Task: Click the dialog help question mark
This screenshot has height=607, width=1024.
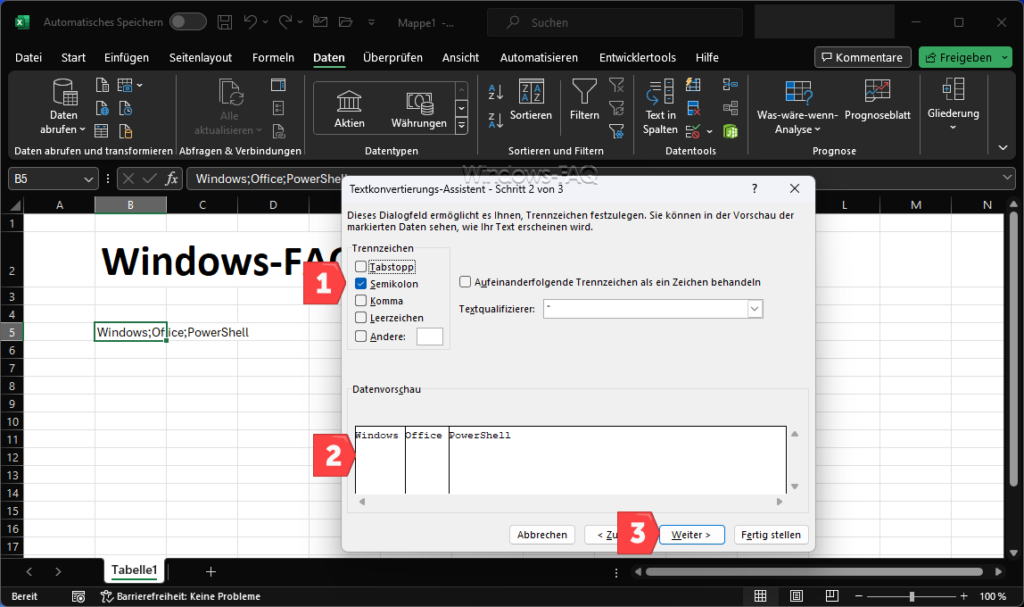Action: [x=754, y=189]
